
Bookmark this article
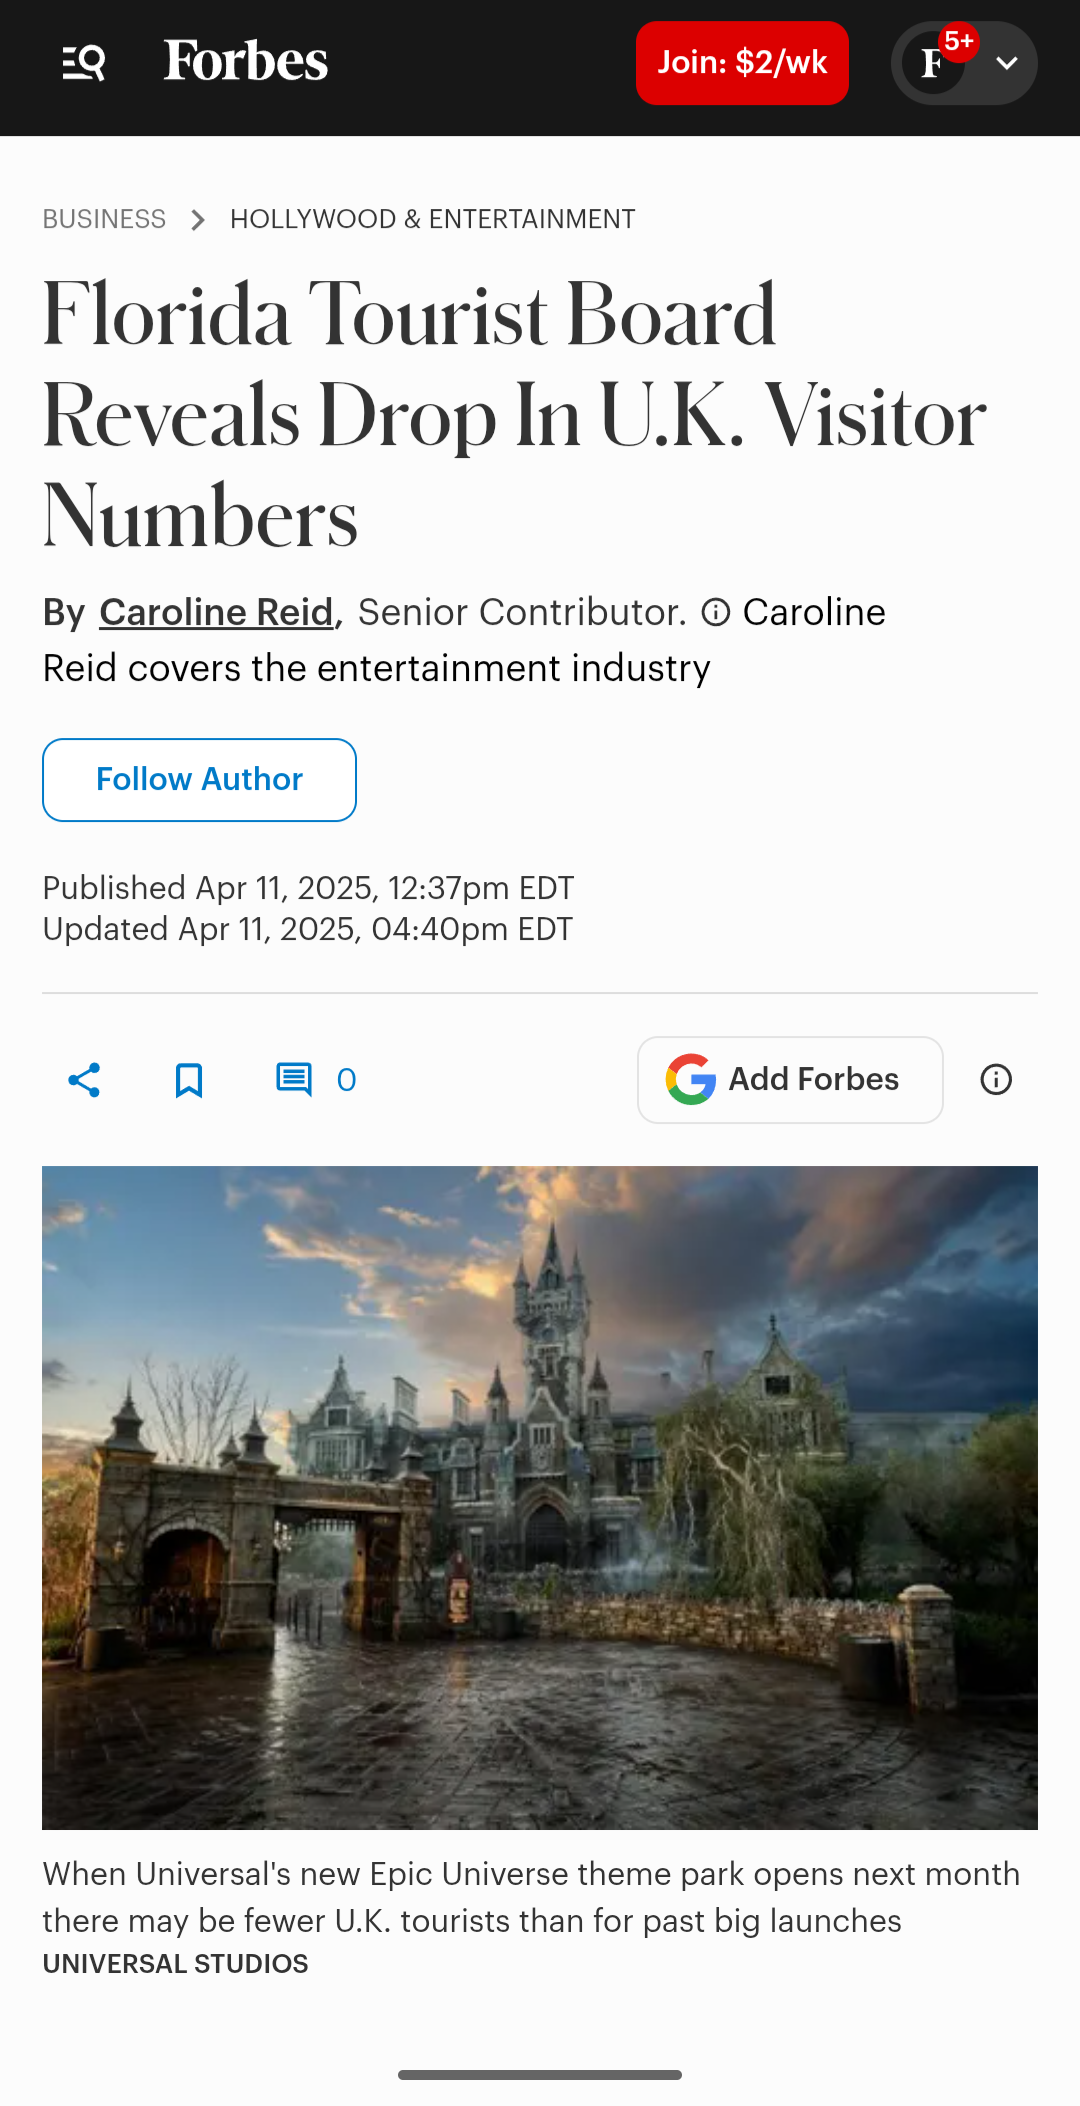point(189,1080)
